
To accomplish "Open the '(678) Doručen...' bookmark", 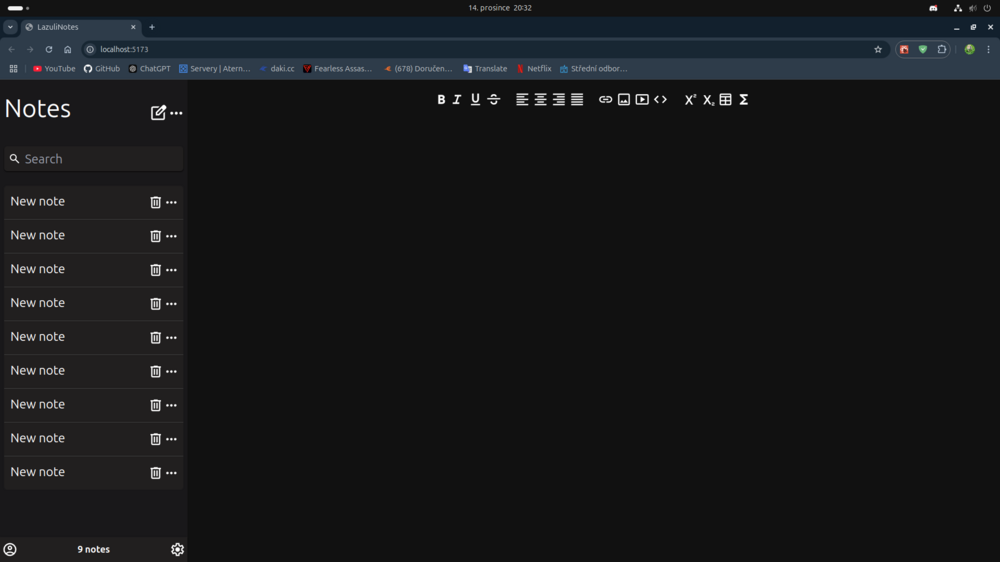I will click(418, 68).
